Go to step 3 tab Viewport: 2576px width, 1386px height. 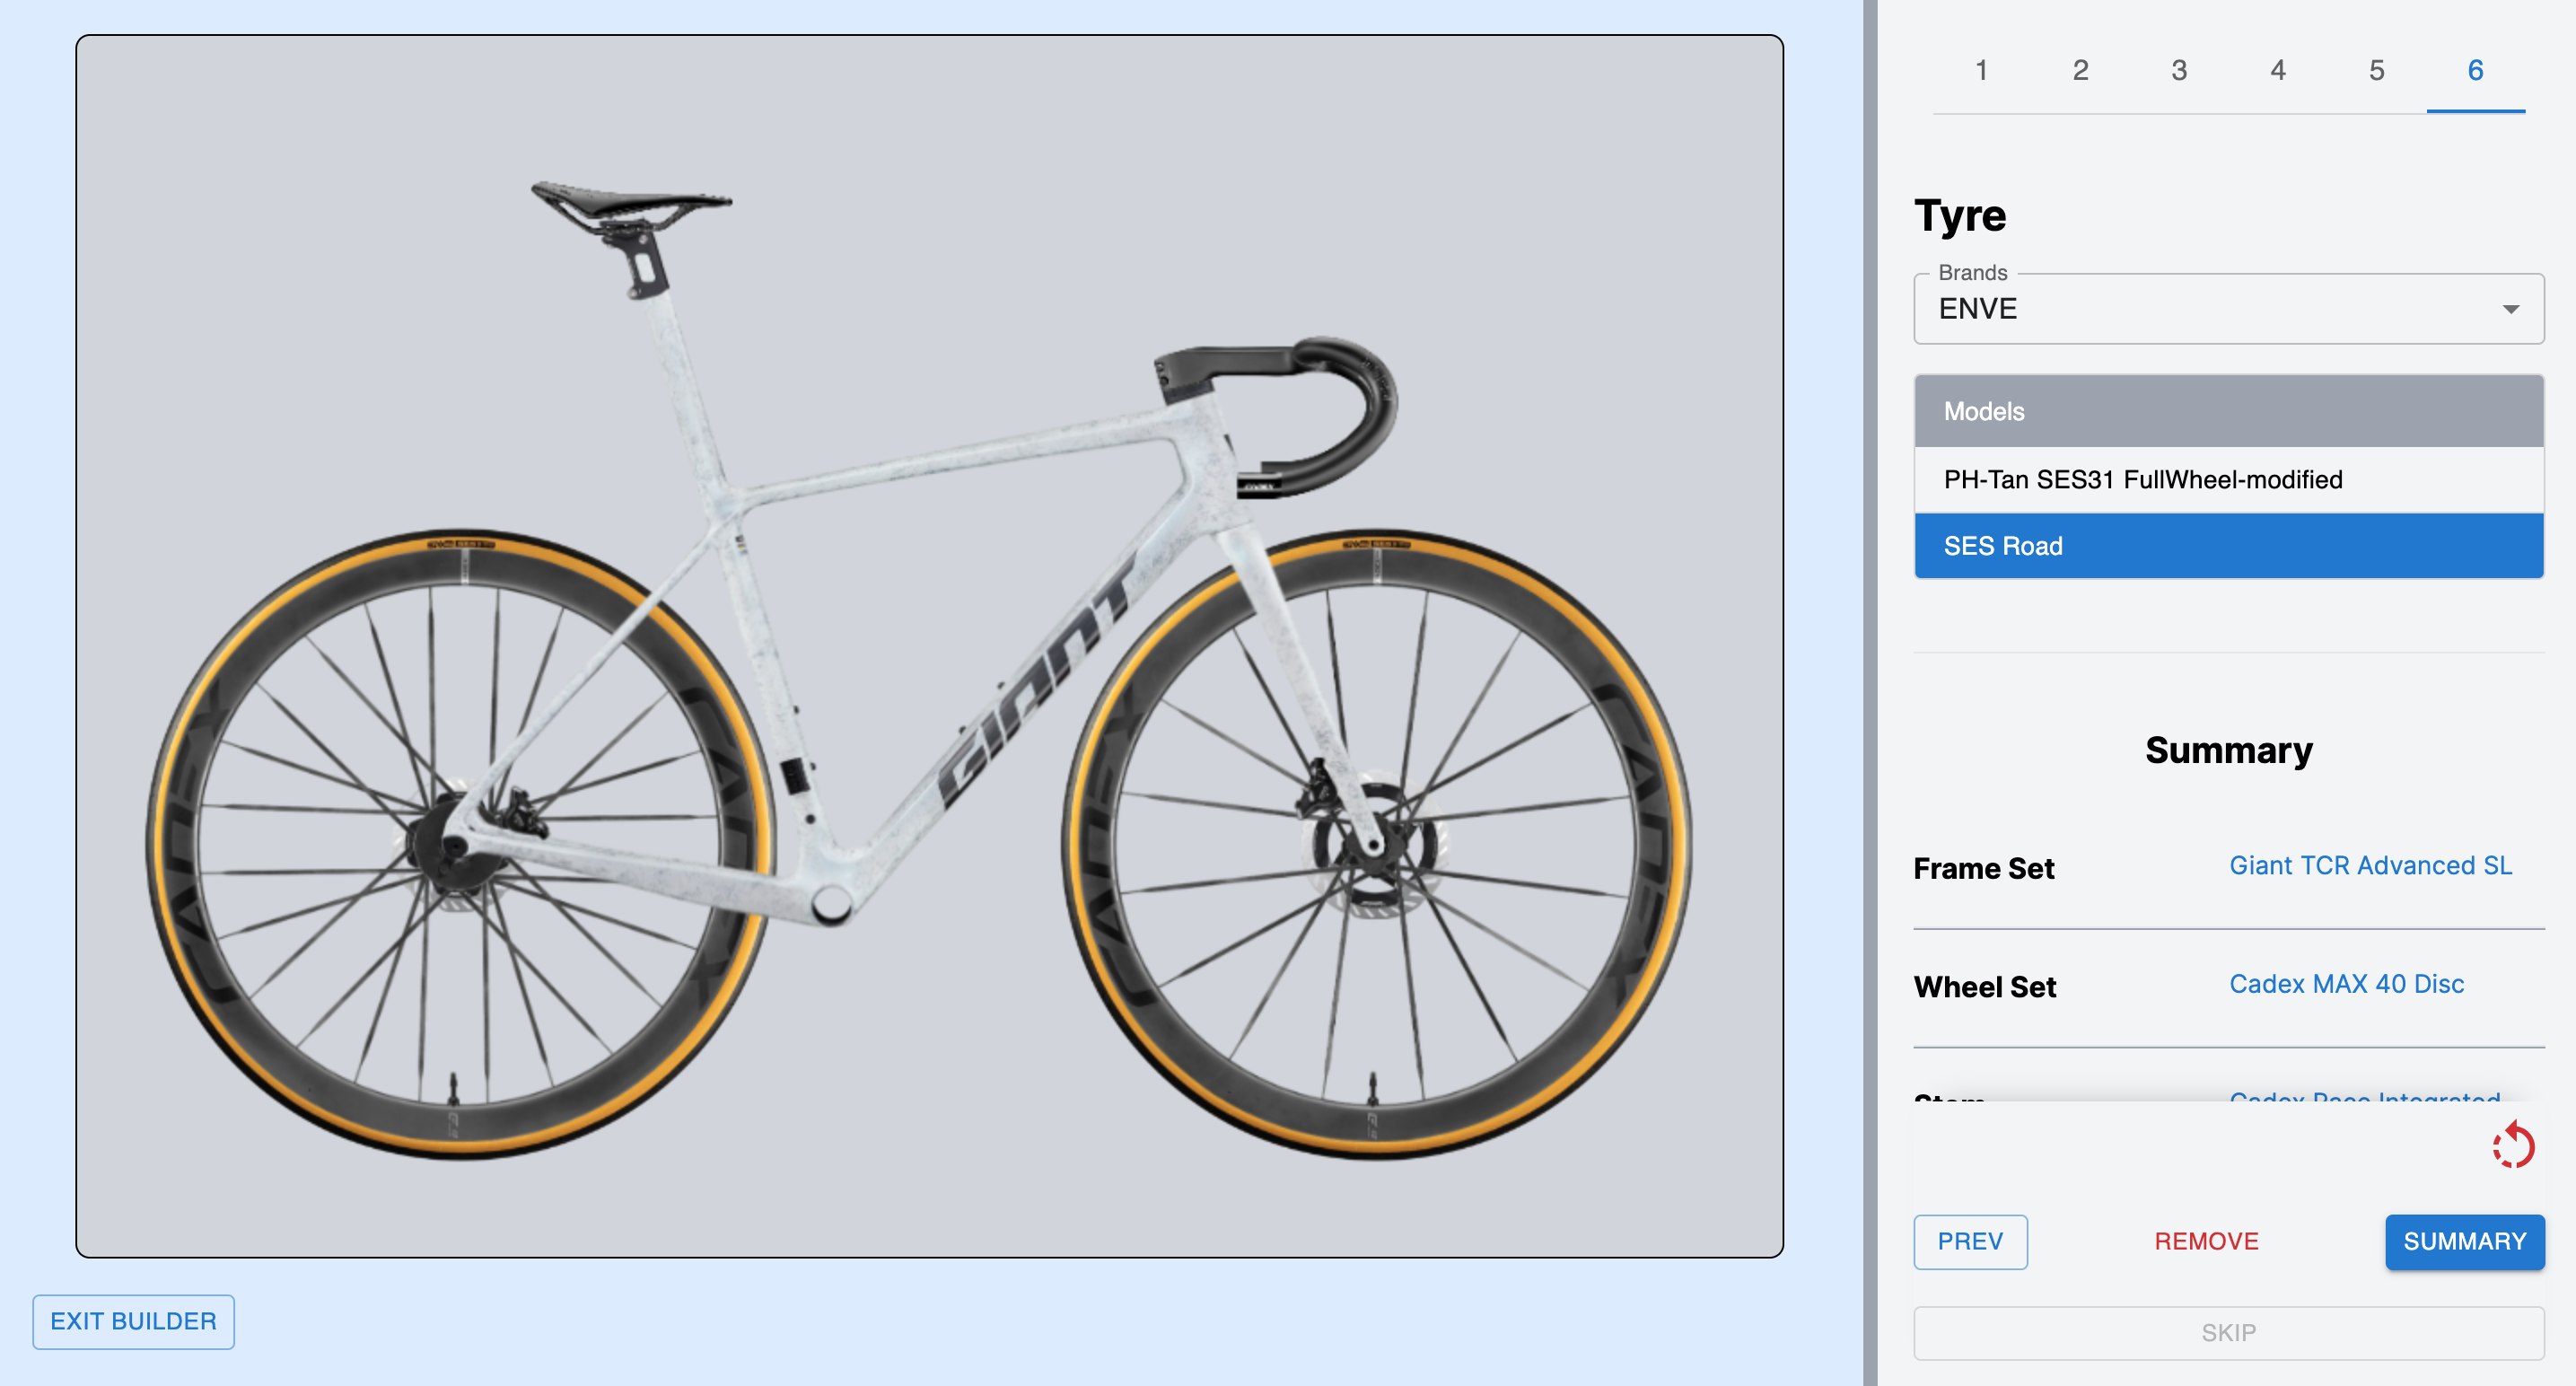pyautogui.click(x=2179, y=71)
